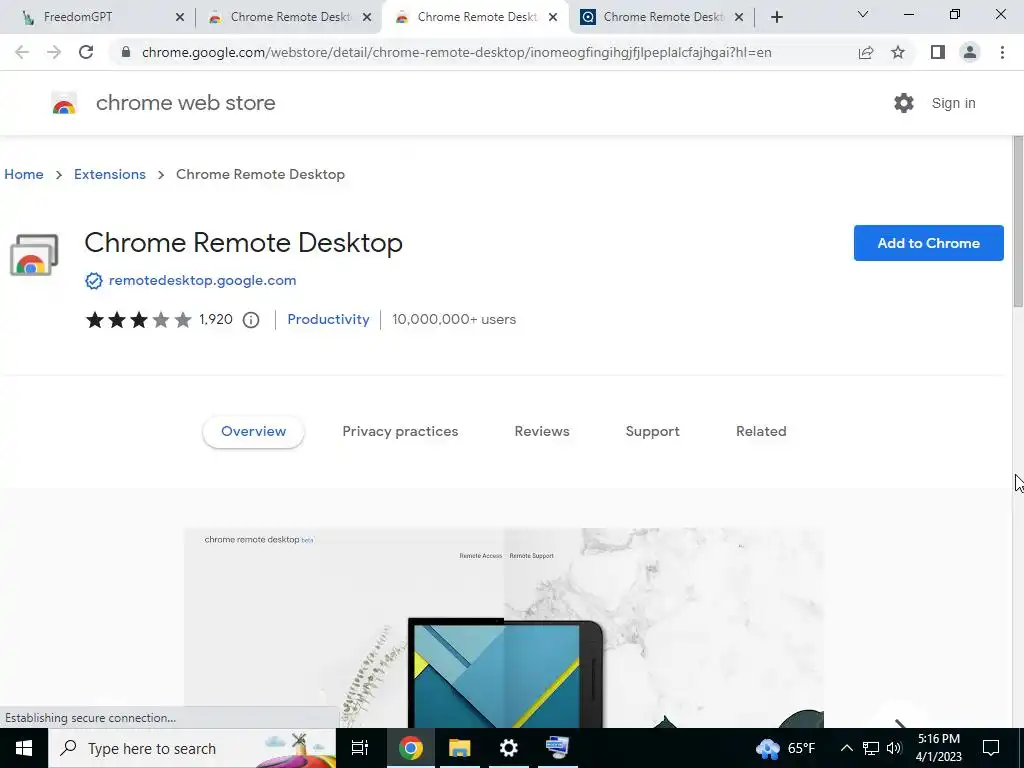Click the clock showing 5:16 PM
This screenshot has width=1024, height=768.
(938, 748)
